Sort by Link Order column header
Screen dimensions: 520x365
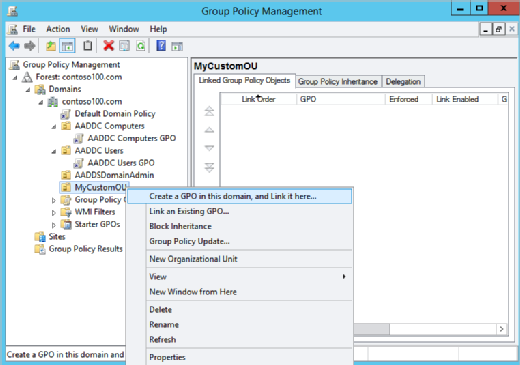258,99
